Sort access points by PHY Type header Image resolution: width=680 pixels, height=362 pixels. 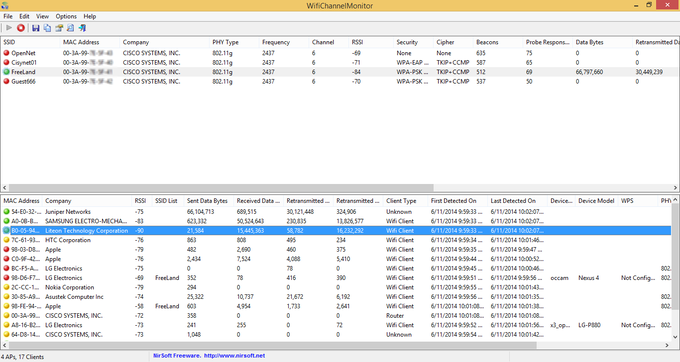point(234,42)
